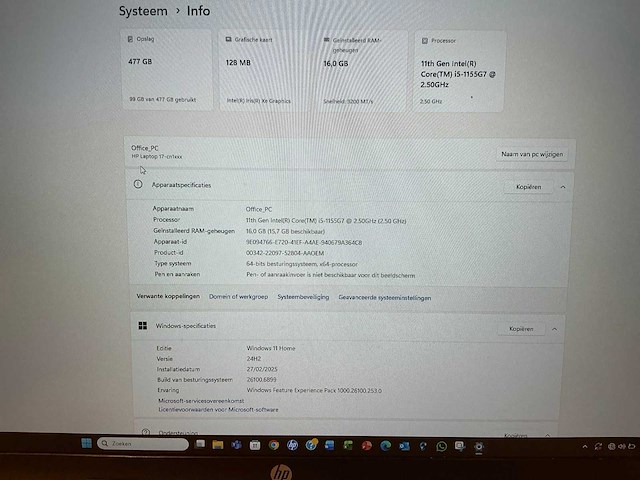Select the Apparaat-id value text
Screen dimensions: 640x480
(304, 242)
